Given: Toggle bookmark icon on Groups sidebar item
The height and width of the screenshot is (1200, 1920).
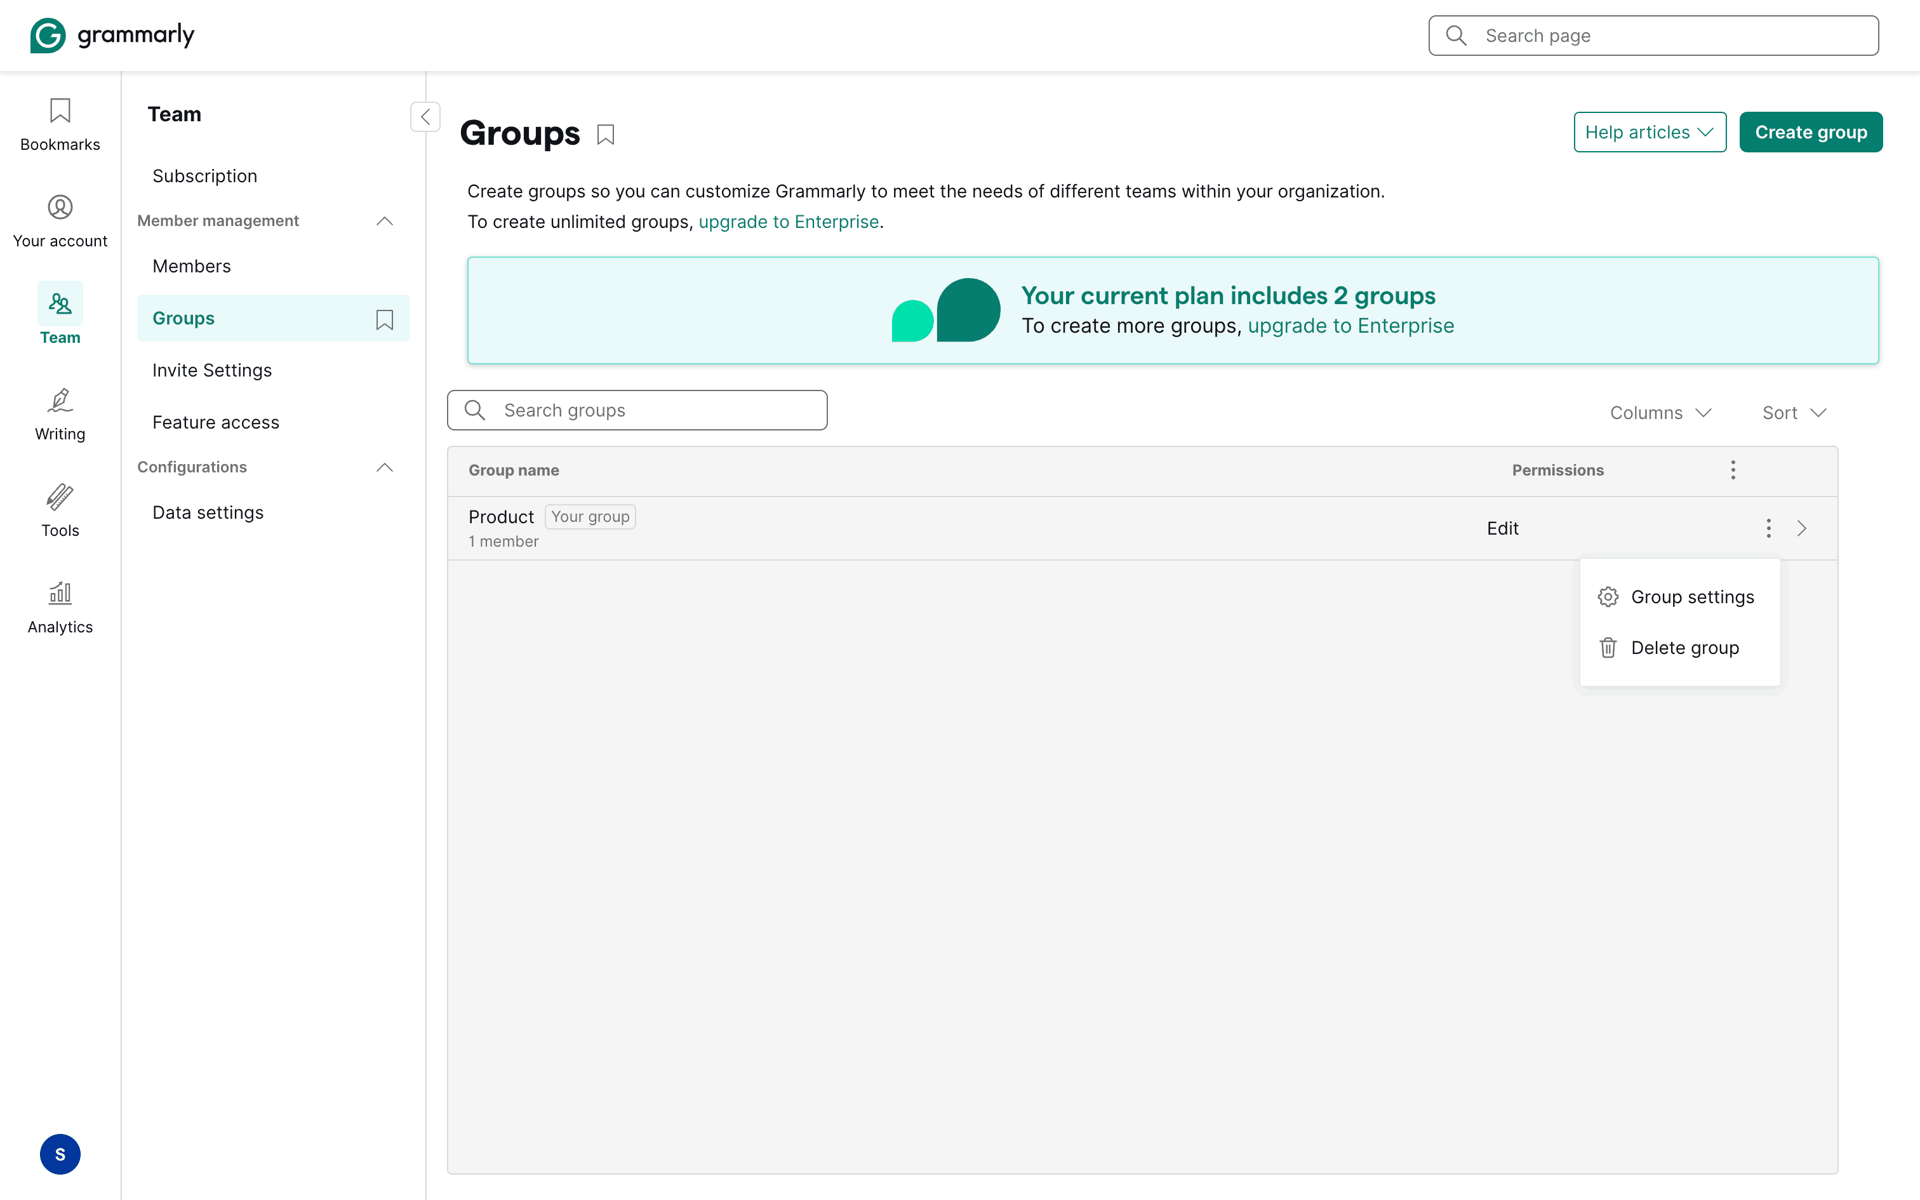Looking at the screenshot, I should click(x=384, y=319).
